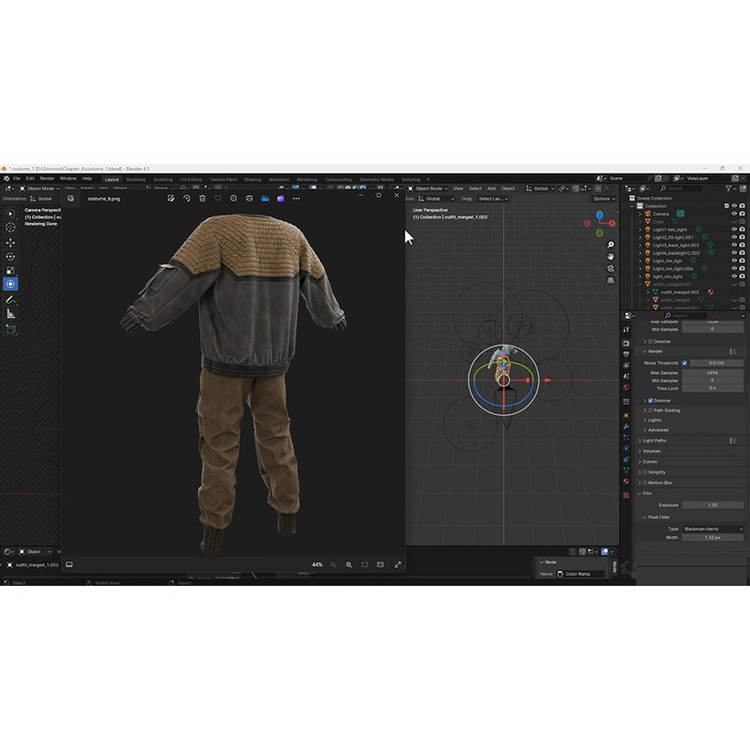Click the Exposure value slider
This screenshot has width=750, height=750.
coord(712,505)
